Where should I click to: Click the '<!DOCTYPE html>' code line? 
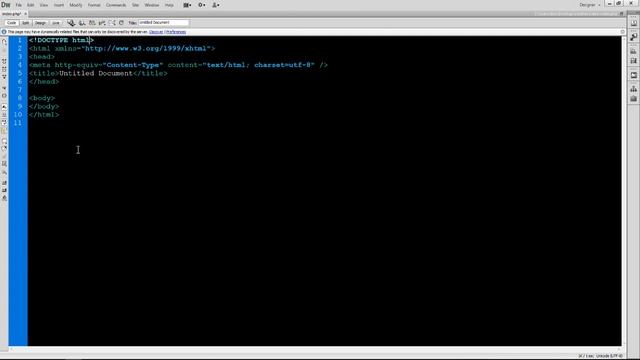point(62,40)
